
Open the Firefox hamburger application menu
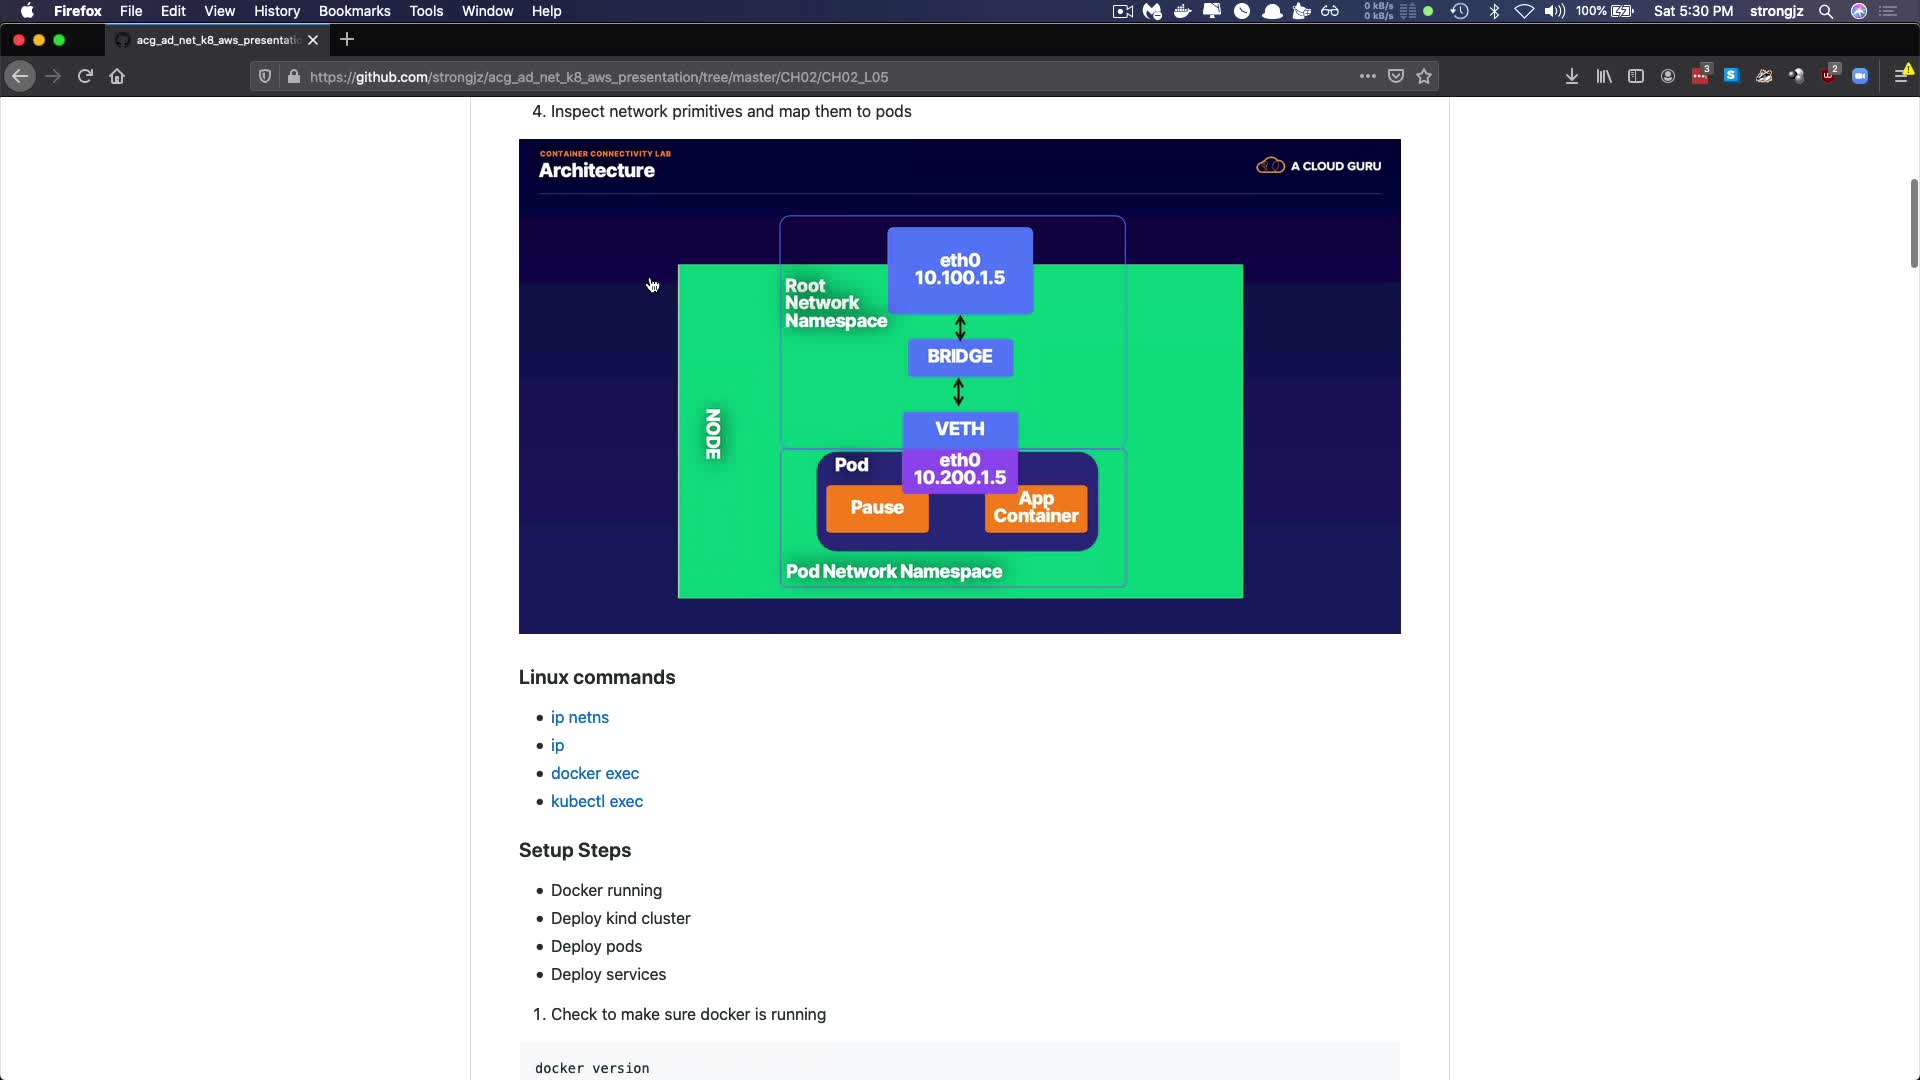pyautogui.click(x=1901, y=76)
